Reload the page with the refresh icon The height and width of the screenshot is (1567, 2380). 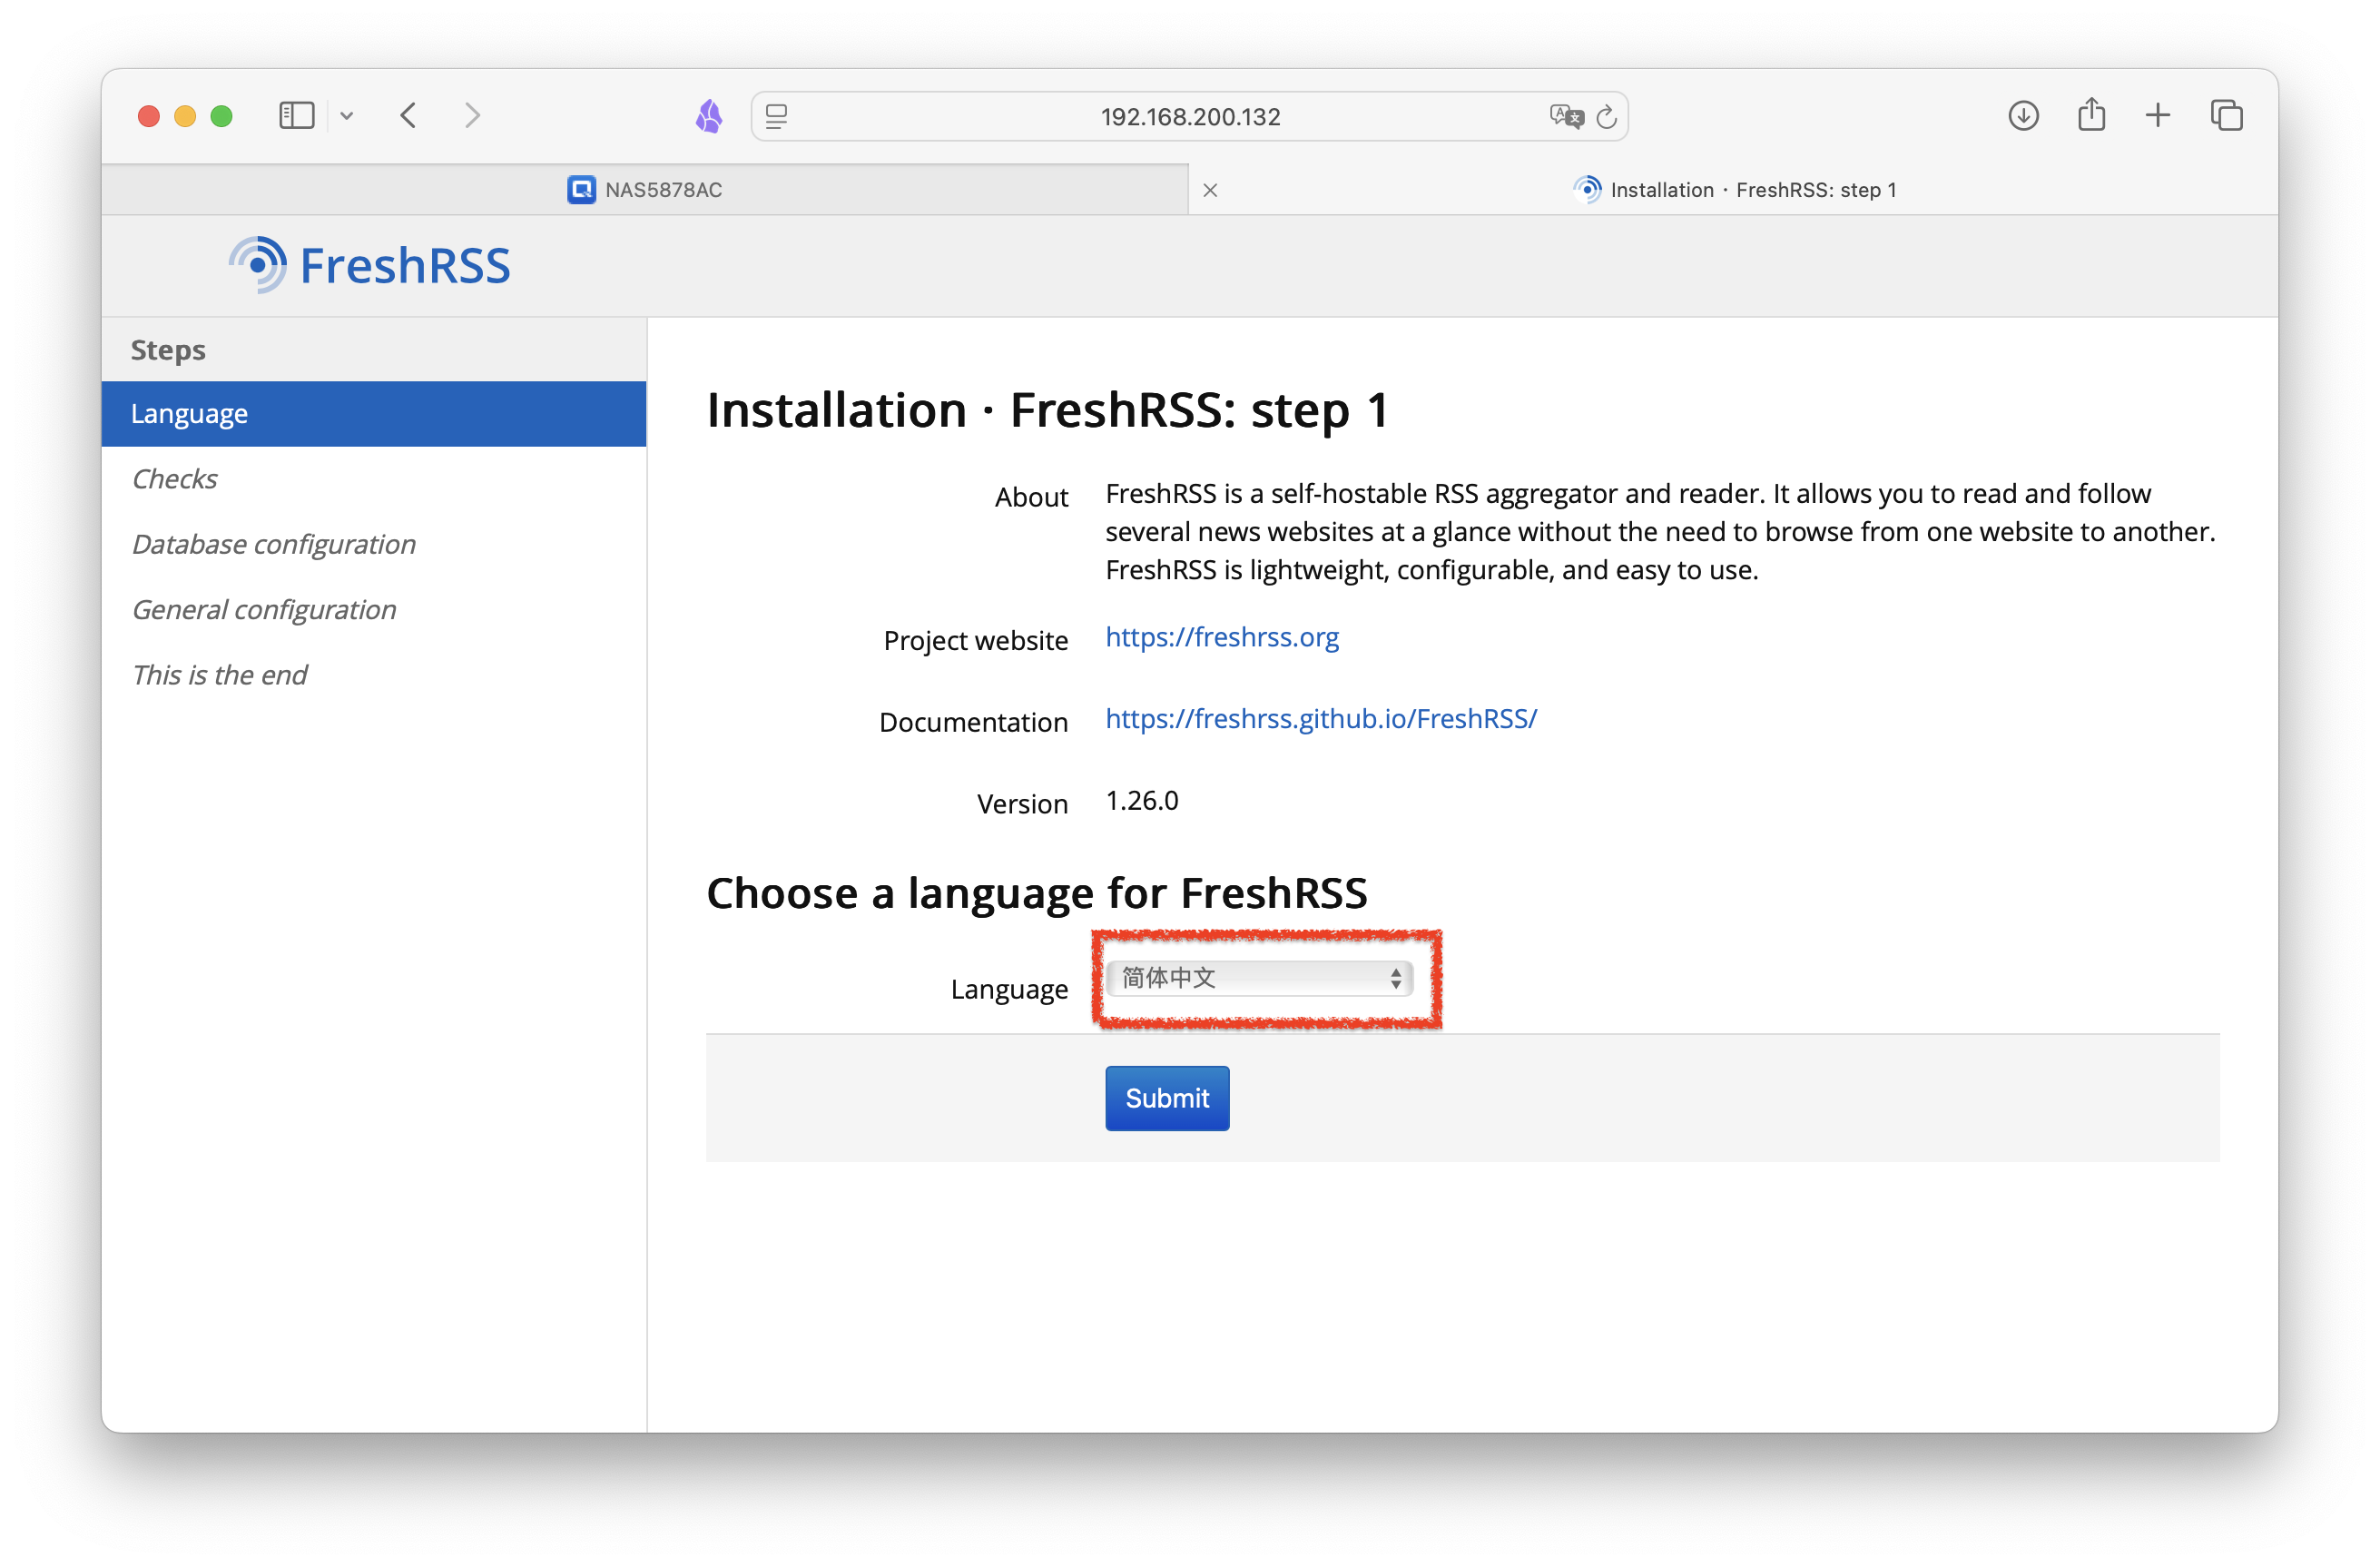(x=1606, y=117)
